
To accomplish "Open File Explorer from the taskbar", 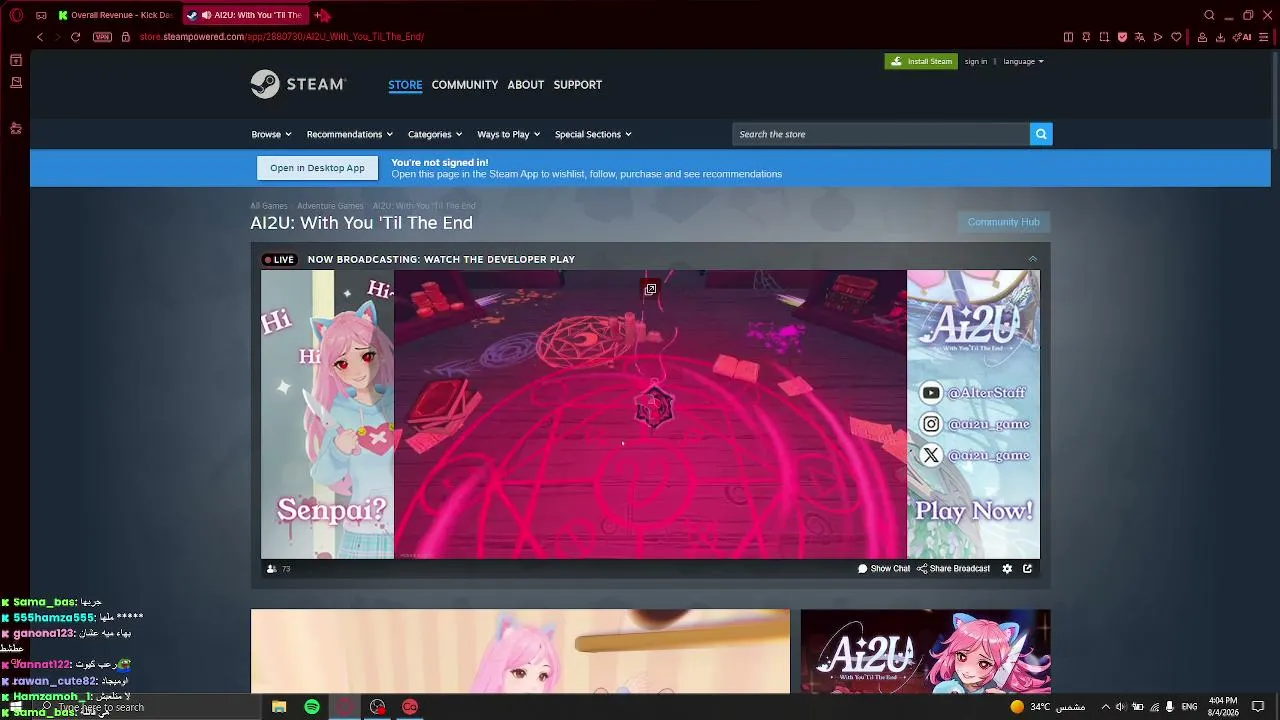I will click(279, 707).
